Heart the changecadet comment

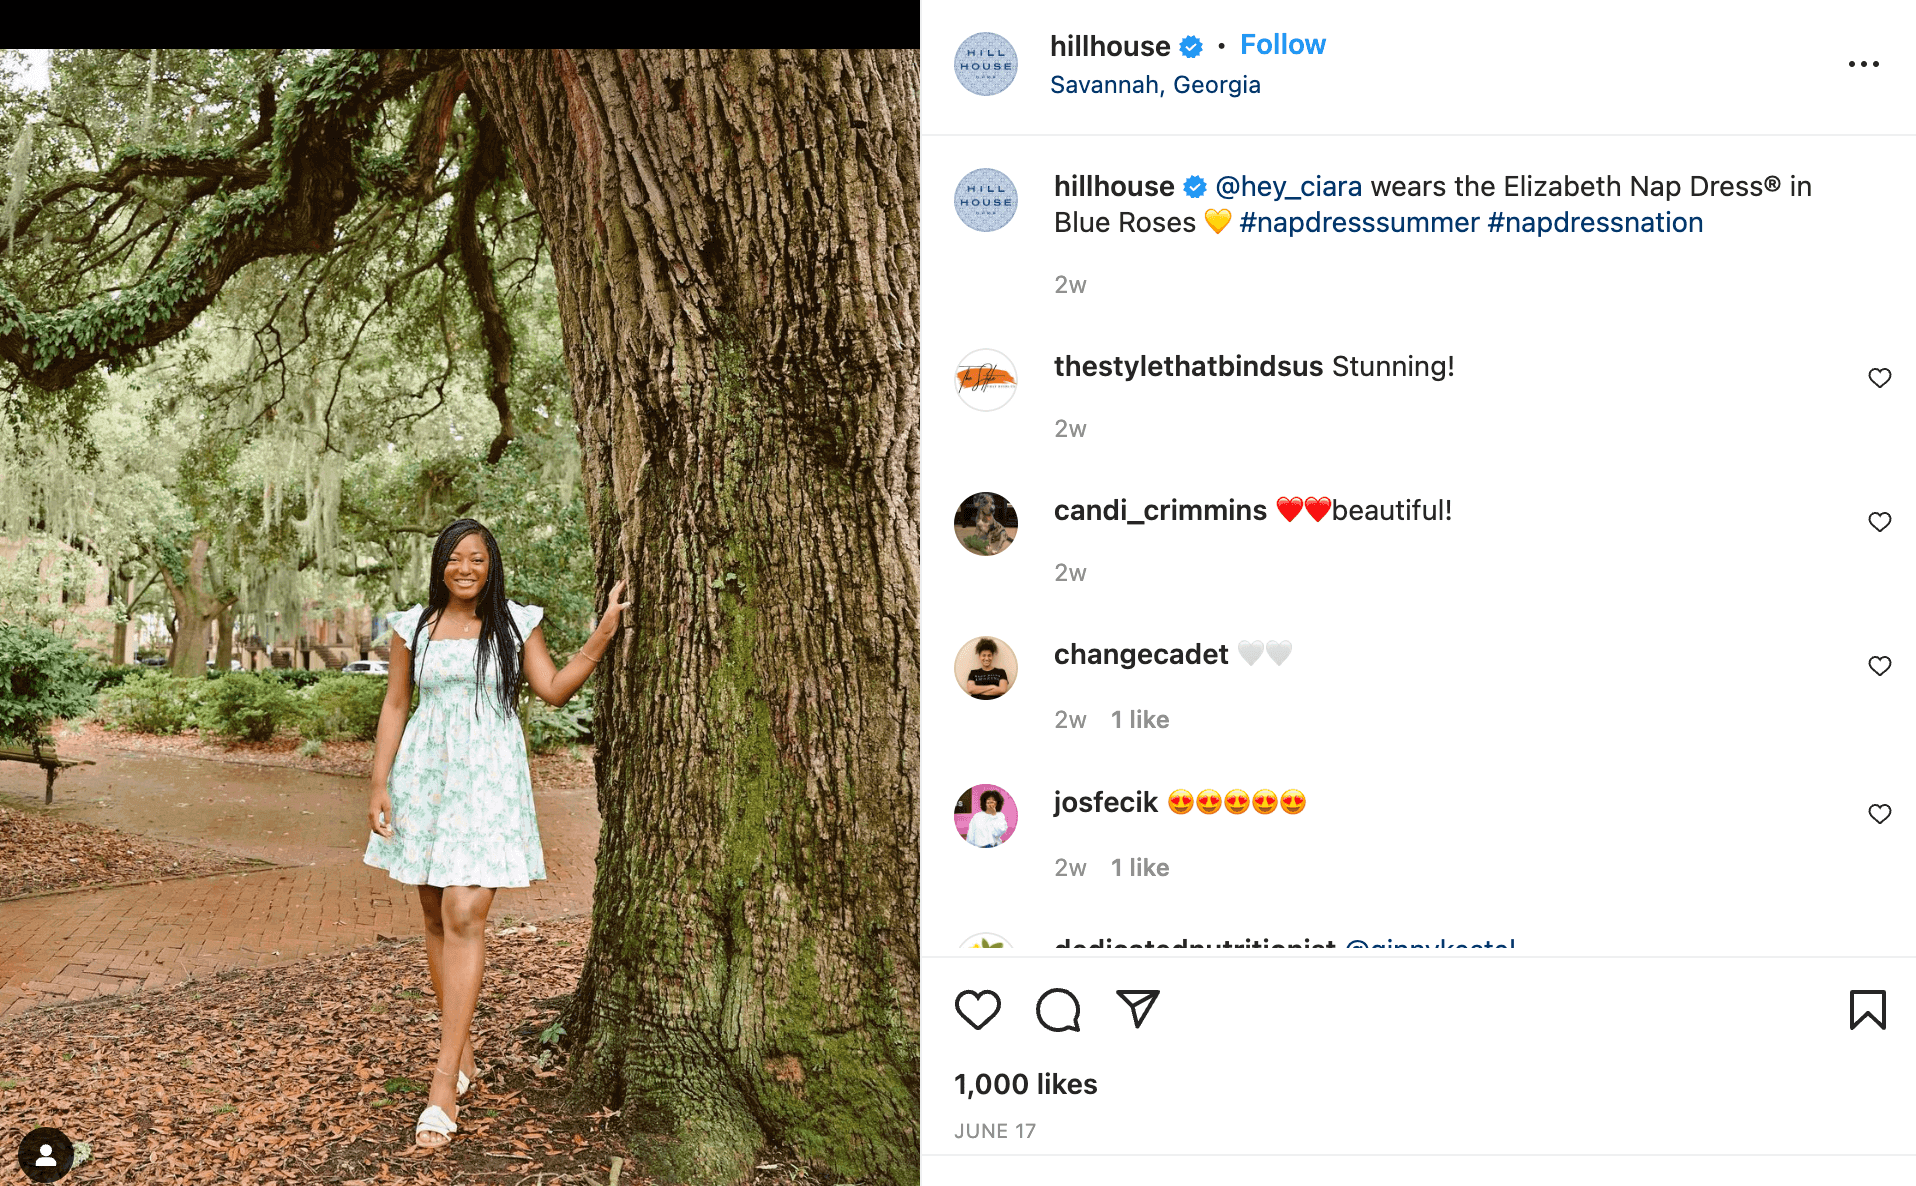click(1879, 666)
